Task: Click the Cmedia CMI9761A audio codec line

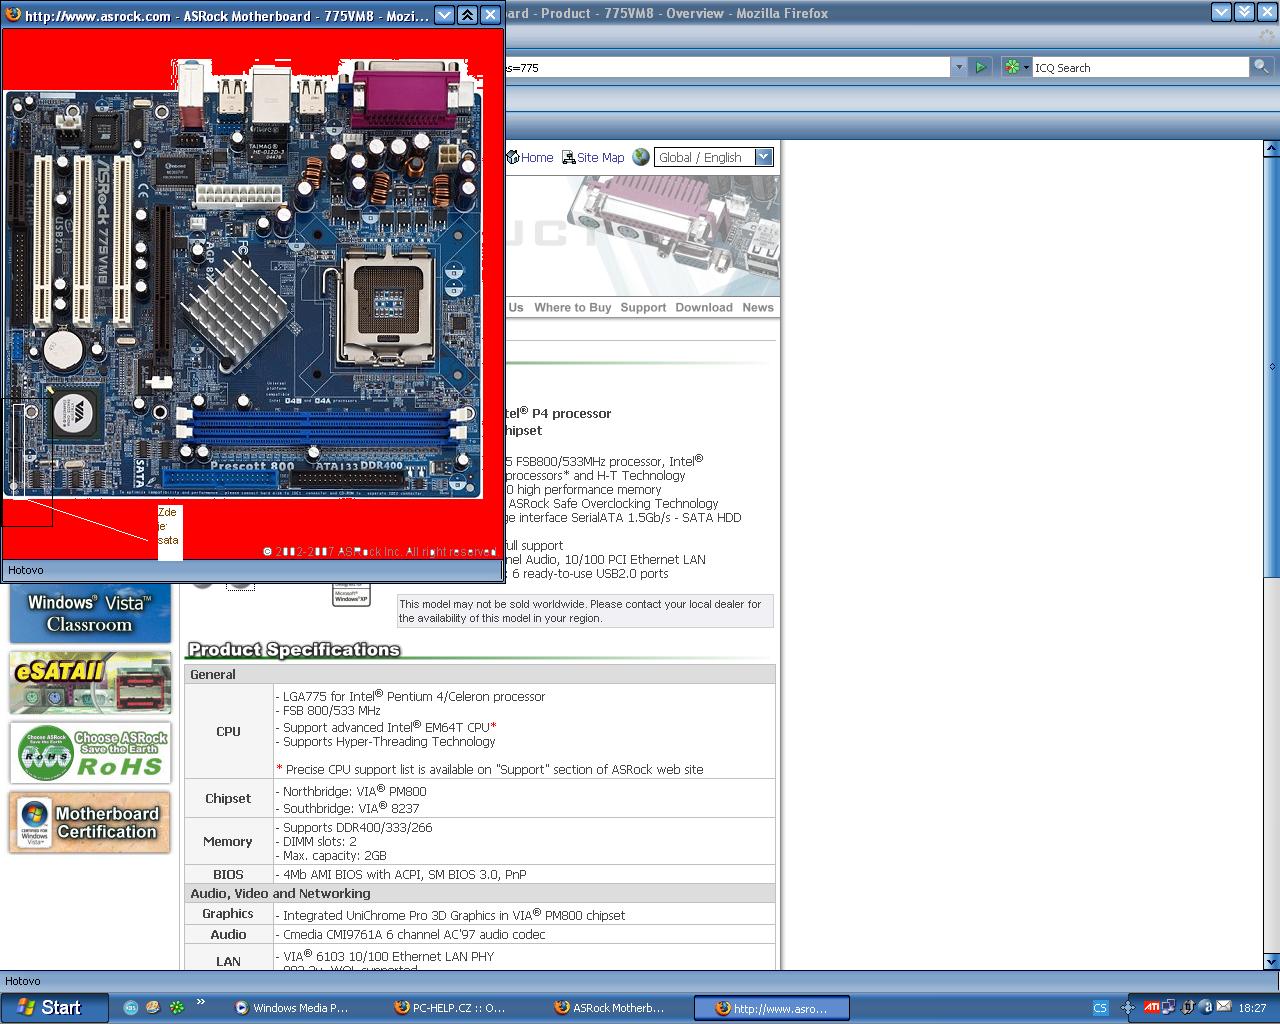Action: 411,934
